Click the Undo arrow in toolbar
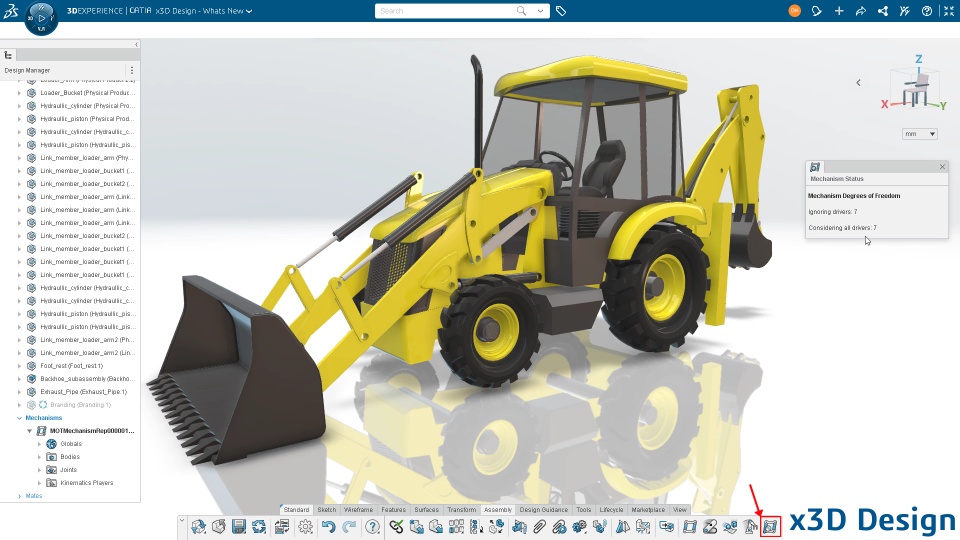This screenshot has width=960, height=540. (x=328, y=527)
